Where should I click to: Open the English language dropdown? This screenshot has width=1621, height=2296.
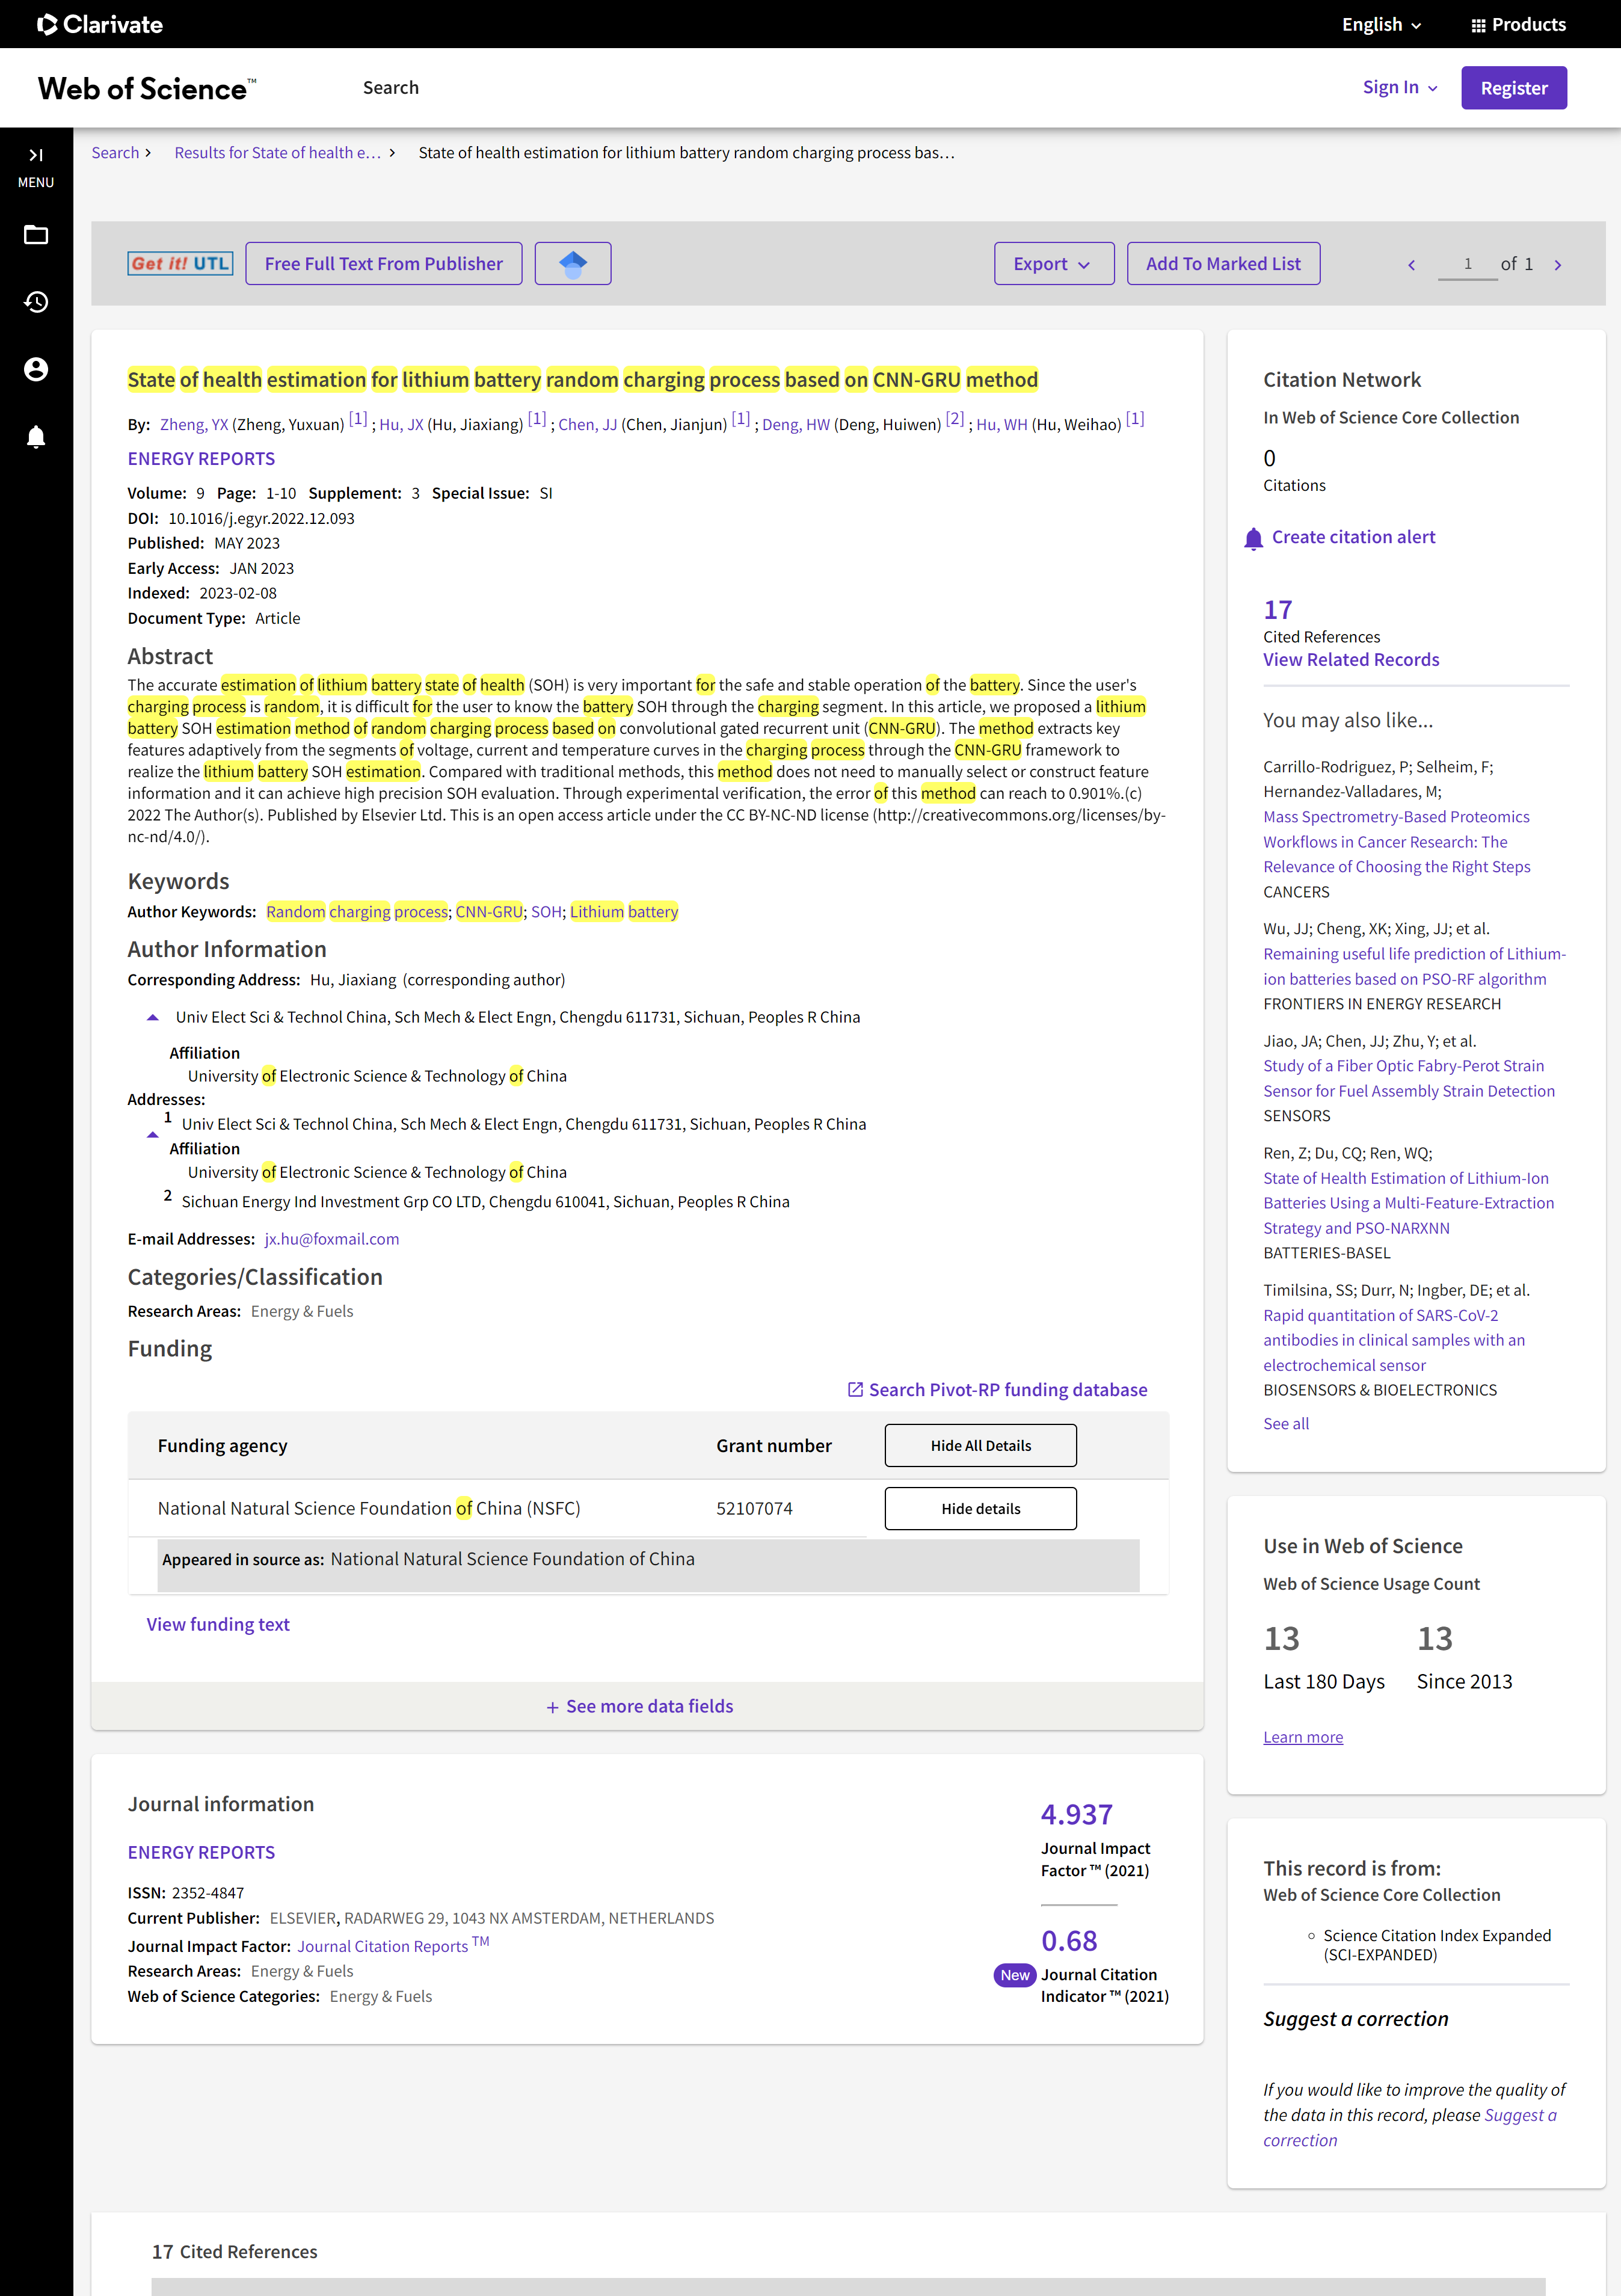[1382, 25]
